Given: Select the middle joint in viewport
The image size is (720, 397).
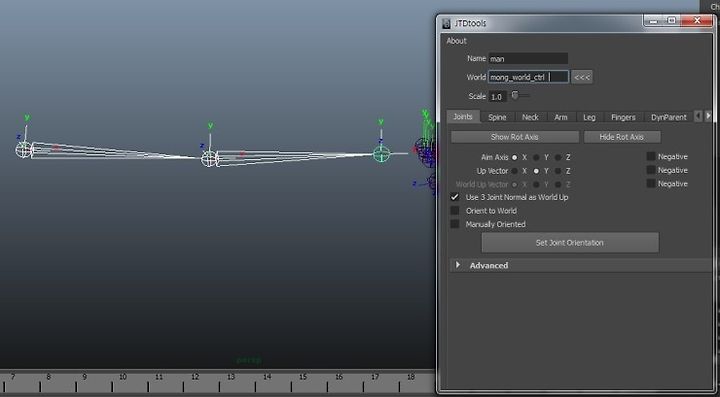Looking at the screenshot, I should pos(209,159).
